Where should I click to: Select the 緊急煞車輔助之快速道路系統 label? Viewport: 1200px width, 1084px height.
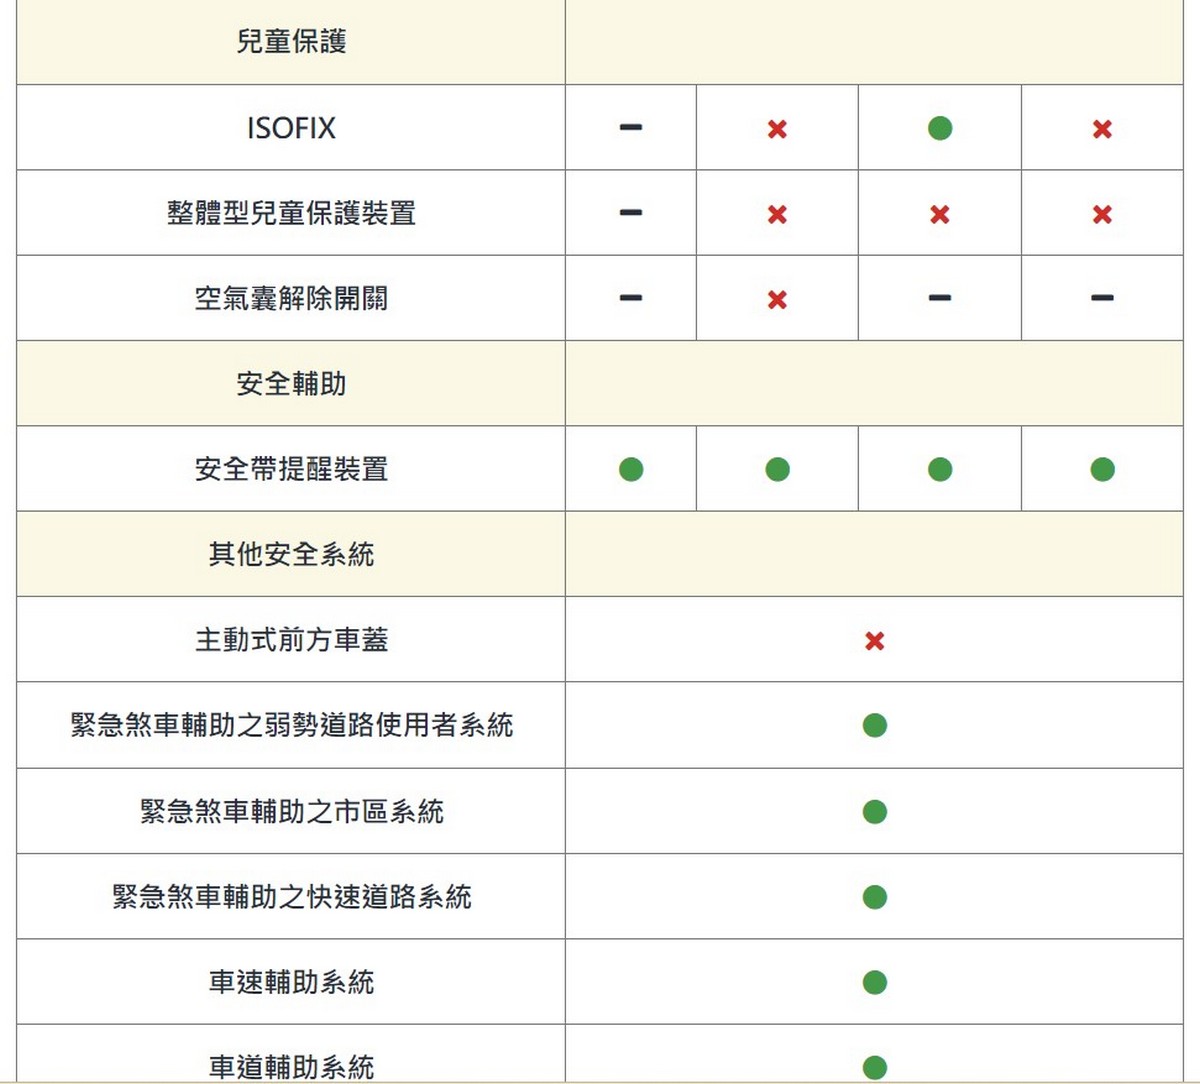coord(291,897)
